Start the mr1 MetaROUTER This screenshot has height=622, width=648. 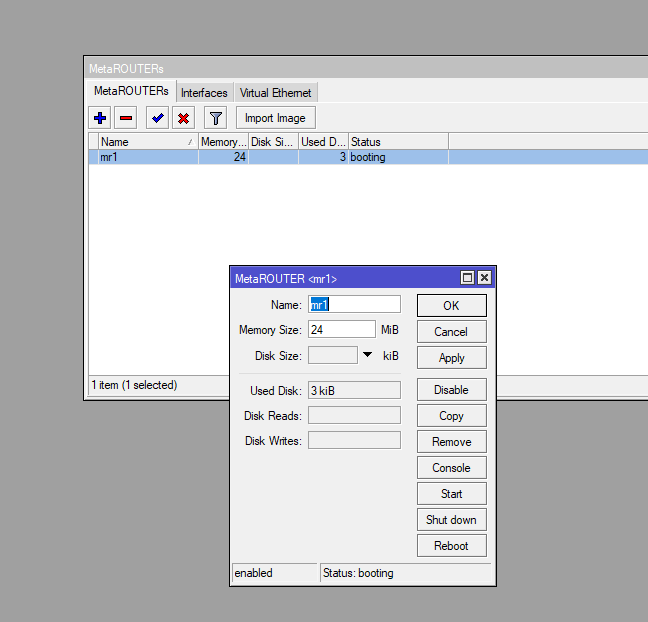pyautogui.click(x=451, y=494)
